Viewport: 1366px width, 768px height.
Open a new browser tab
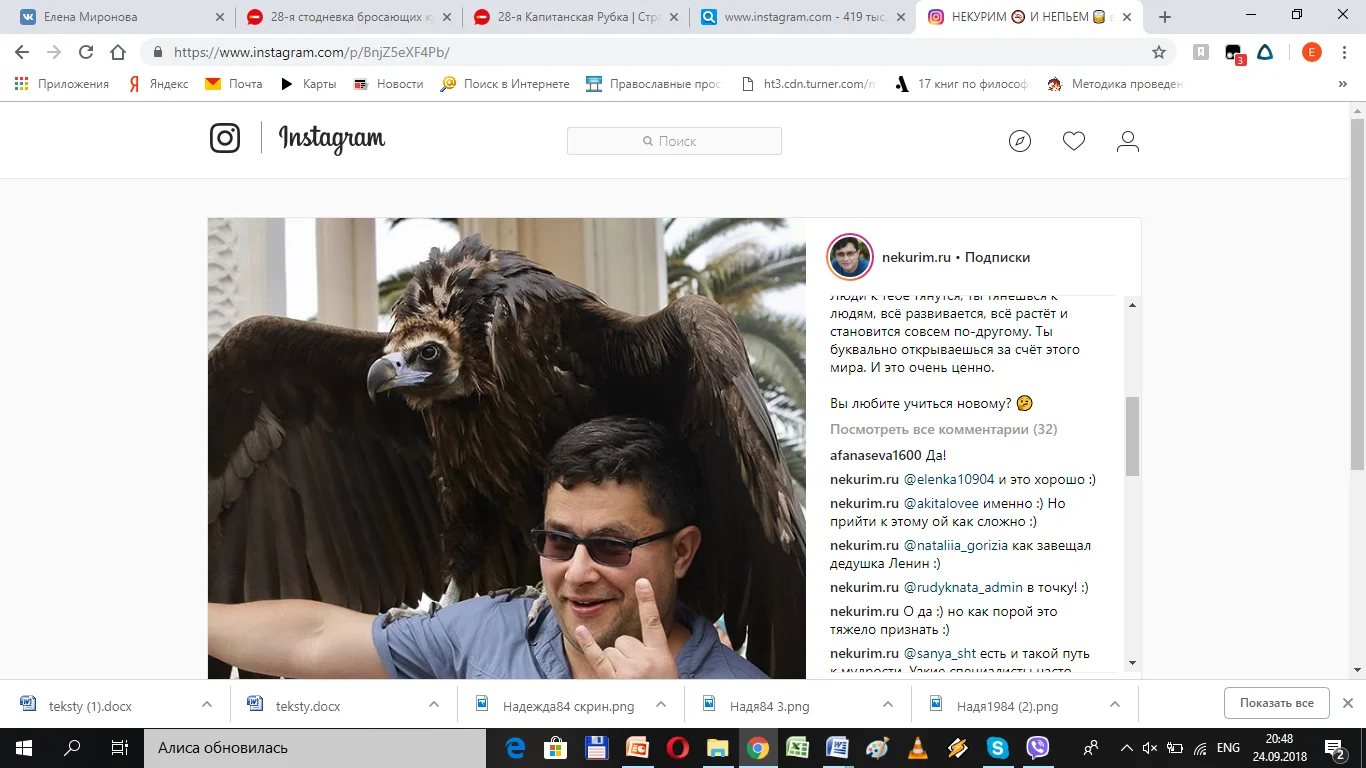pos(1165,17)
